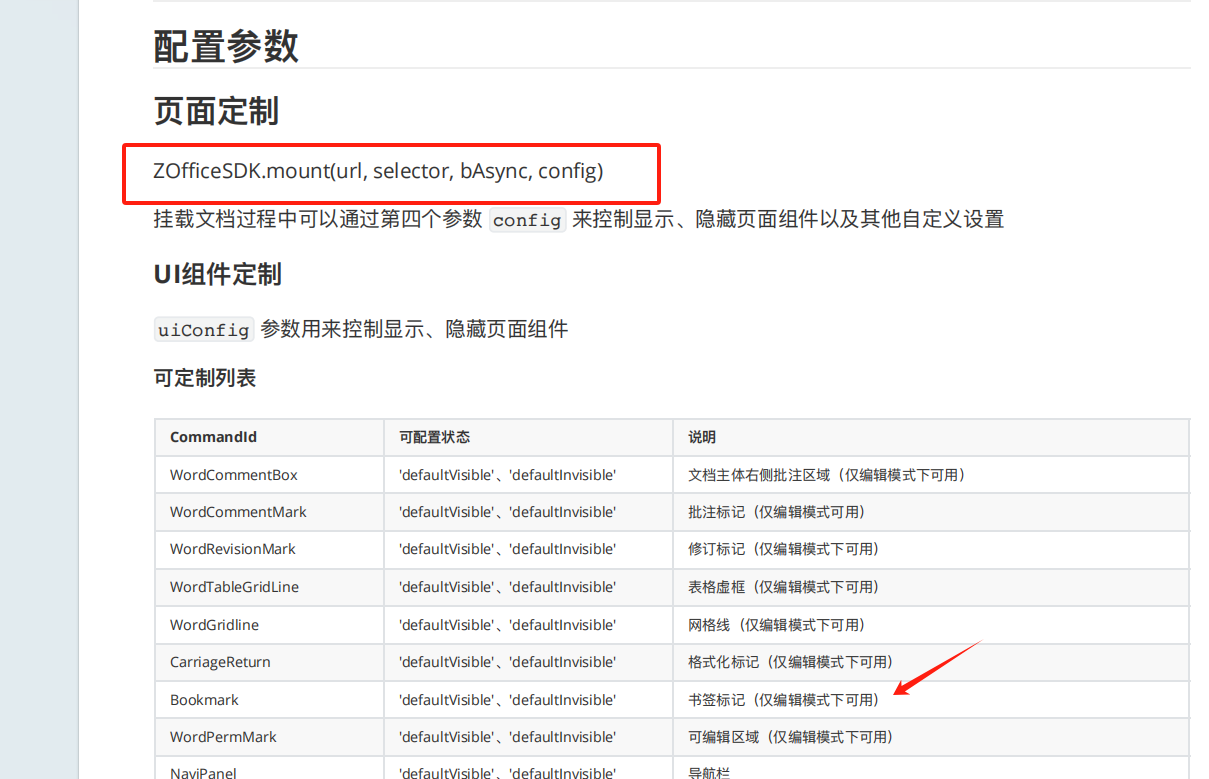1209x779 pixels.
Task: Click the 页面定制 section heading
Action: (216, 111)
